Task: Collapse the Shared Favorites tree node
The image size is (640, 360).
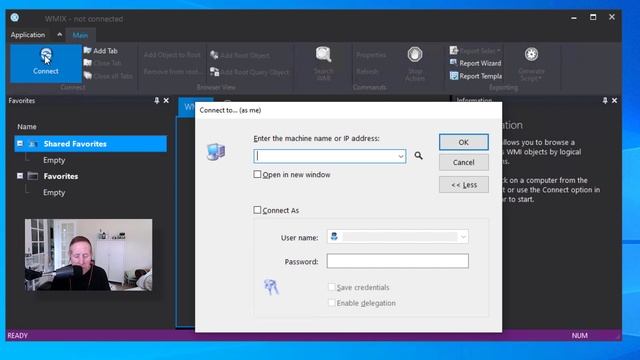Action: (20, 144)
